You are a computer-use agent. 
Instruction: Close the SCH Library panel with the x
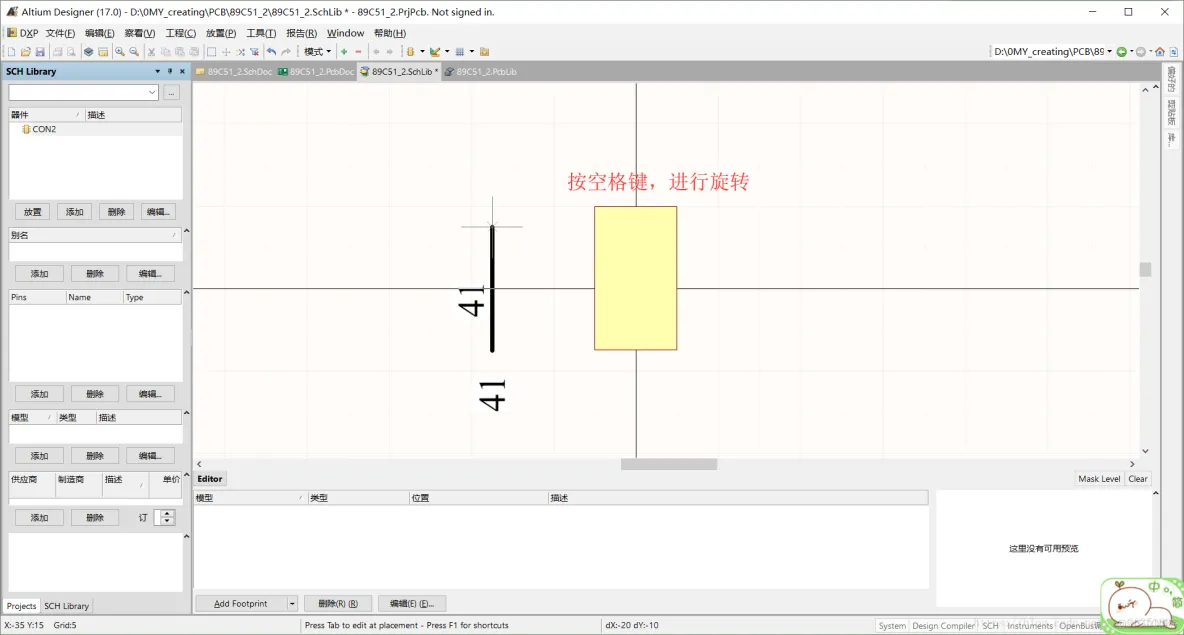pyautogui.click(x=182, y=72)
